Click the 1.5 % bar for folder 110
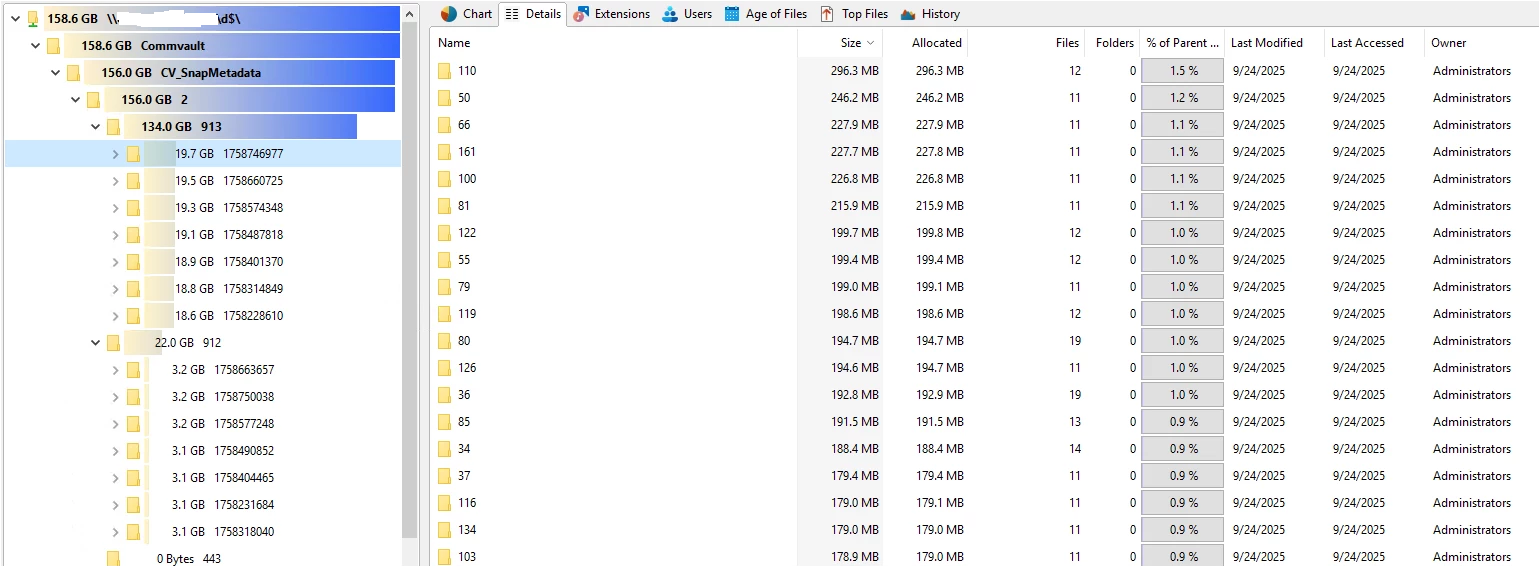This screenshot has height=567, width=1540. coord(1183,71)
